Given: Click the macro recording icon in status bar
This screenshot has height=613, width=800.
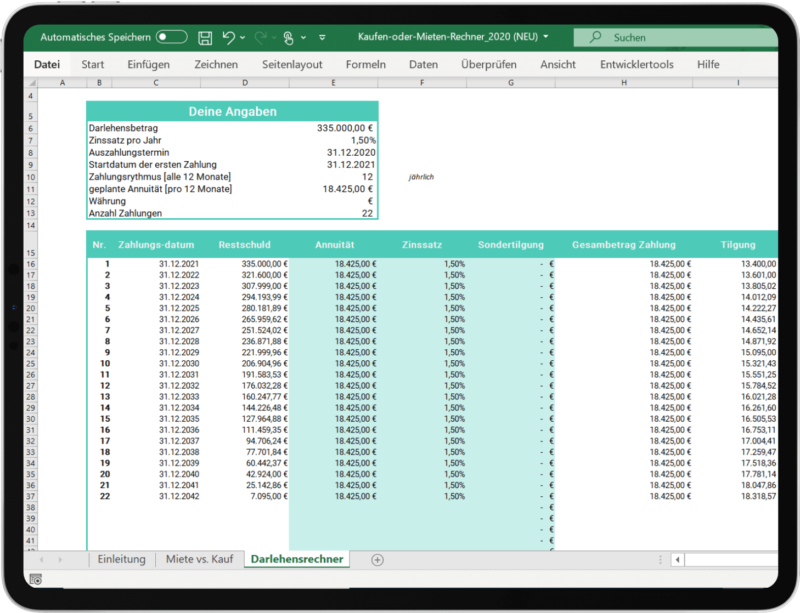Looking at the screenshot, I should point(37,579).
